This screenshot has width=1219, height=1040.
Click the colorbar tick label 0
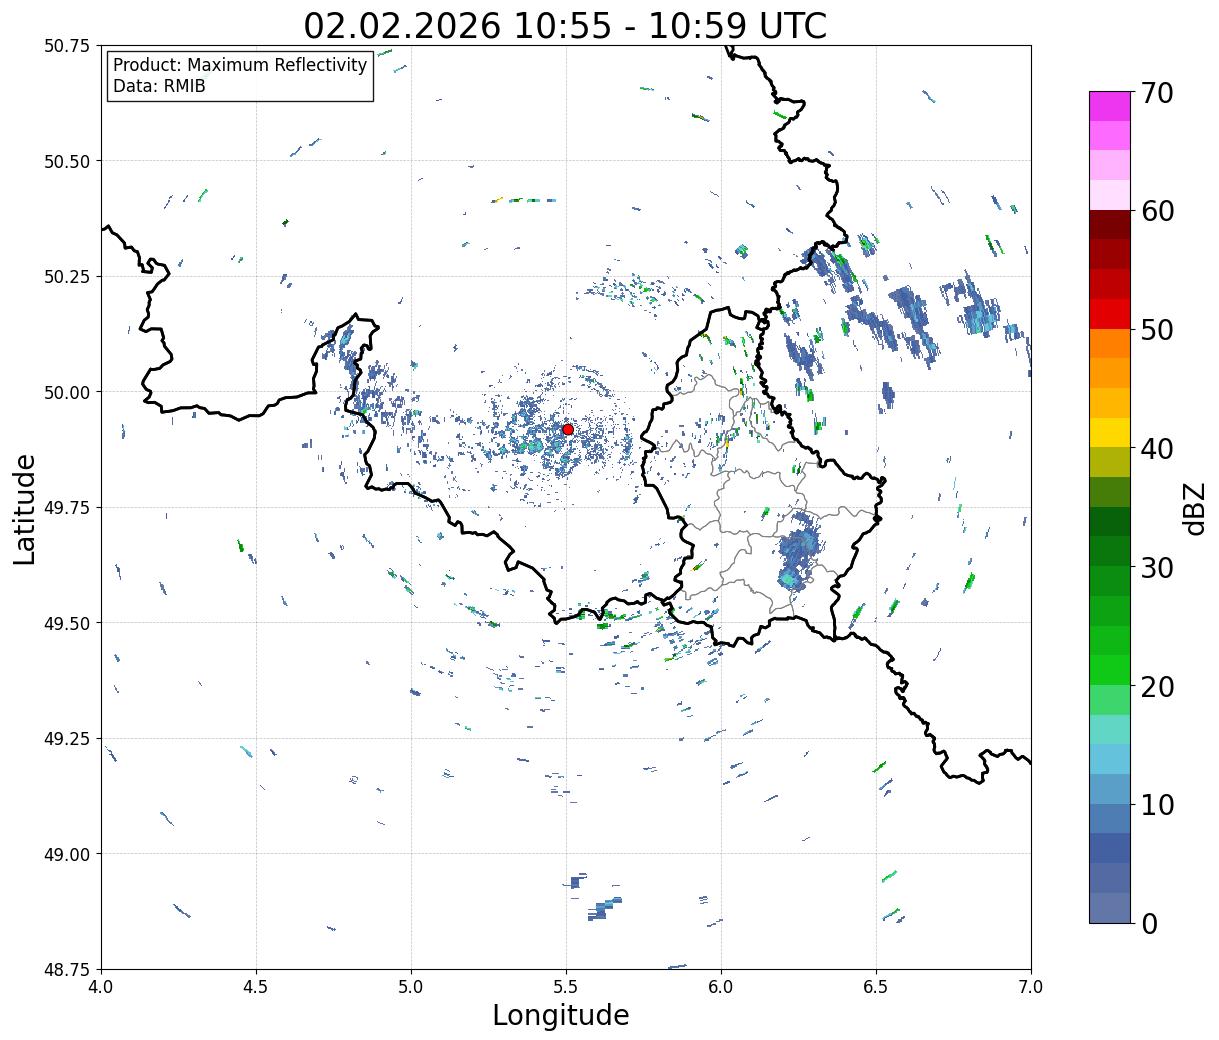(x=1148, y=923)
